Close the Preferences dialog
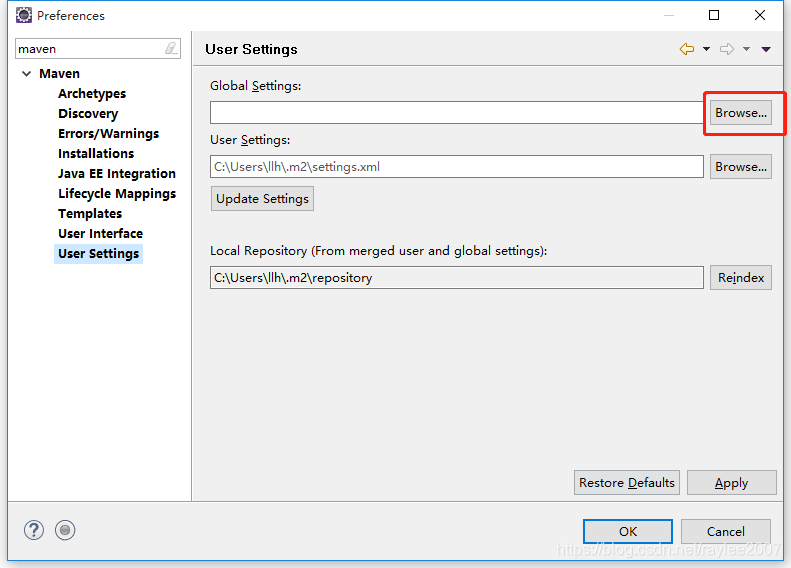Viewport: 791px width, 568px height. pyautogui.click(x=760, y=15)
